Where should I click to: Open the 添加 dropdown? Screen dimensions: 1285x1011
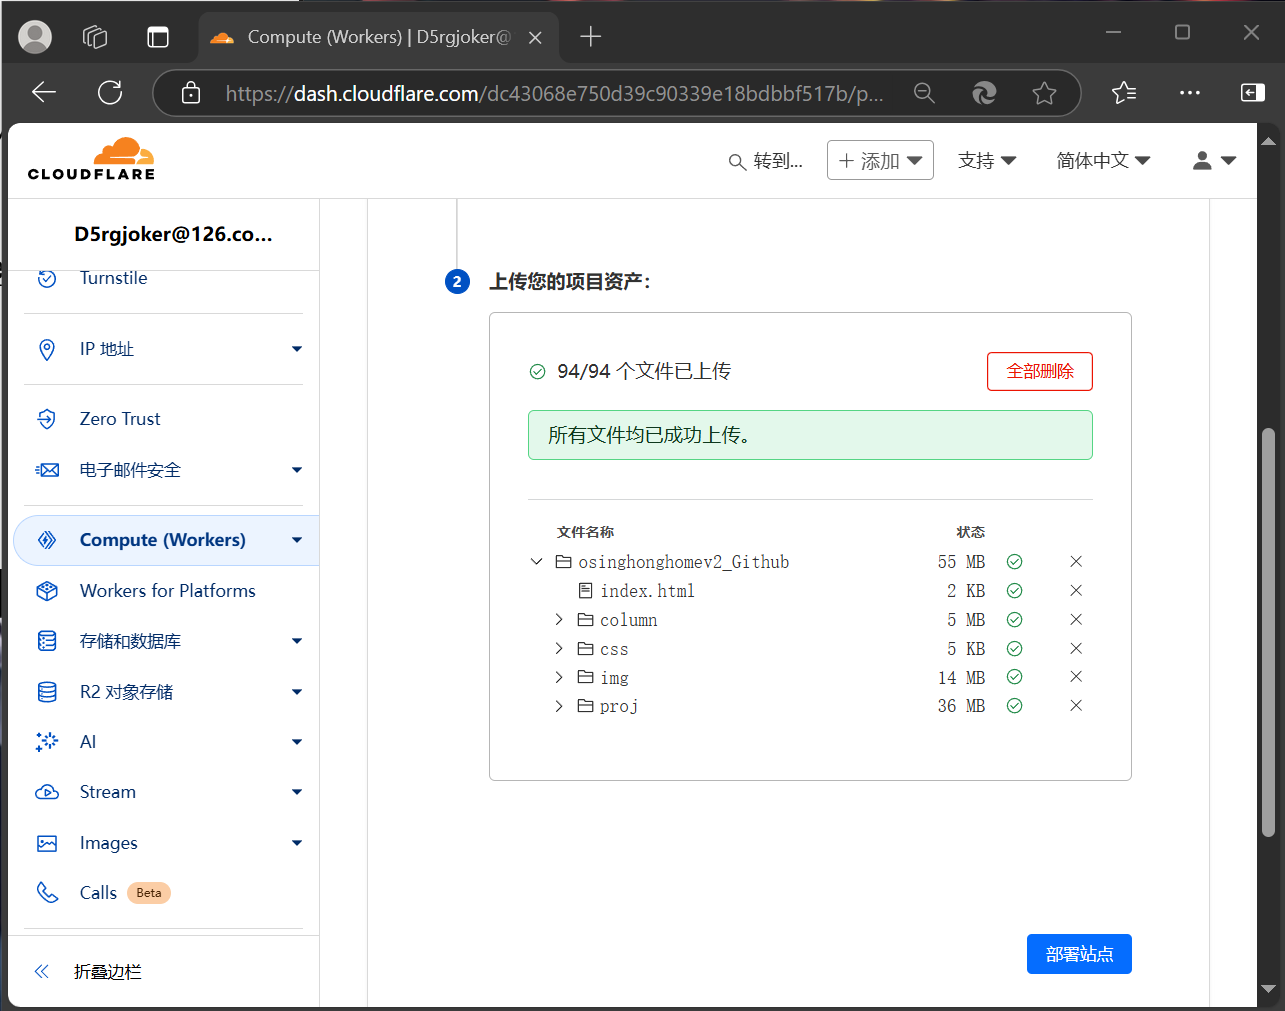point(880,161)
